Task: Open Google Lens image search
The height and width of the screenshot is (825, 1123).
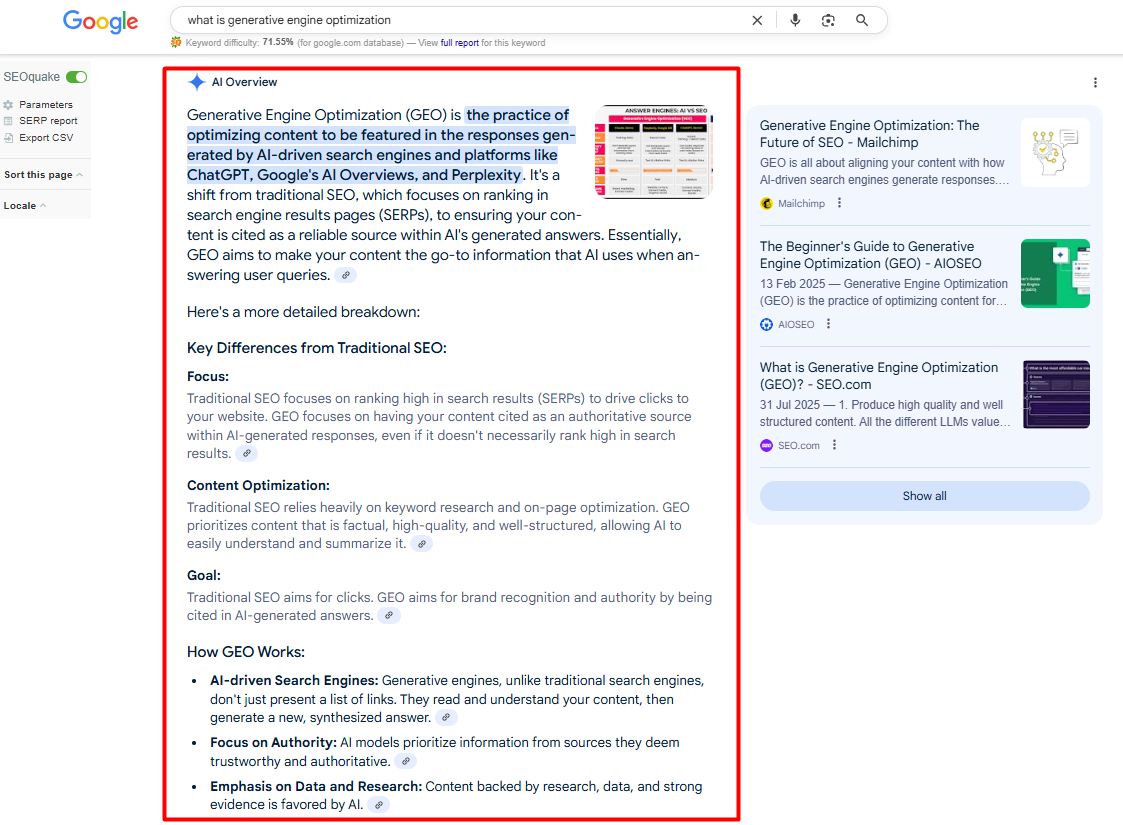Action: 828,20
